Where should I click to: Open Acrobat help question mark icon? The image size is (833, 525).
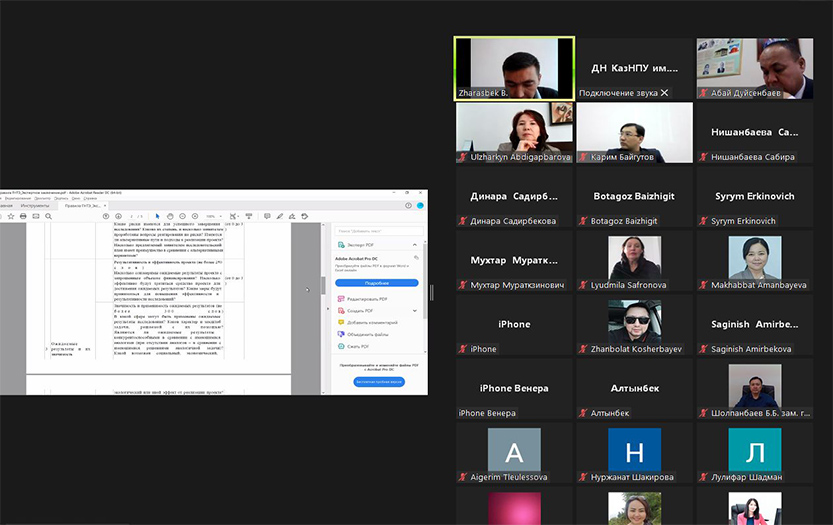[408, 205]
